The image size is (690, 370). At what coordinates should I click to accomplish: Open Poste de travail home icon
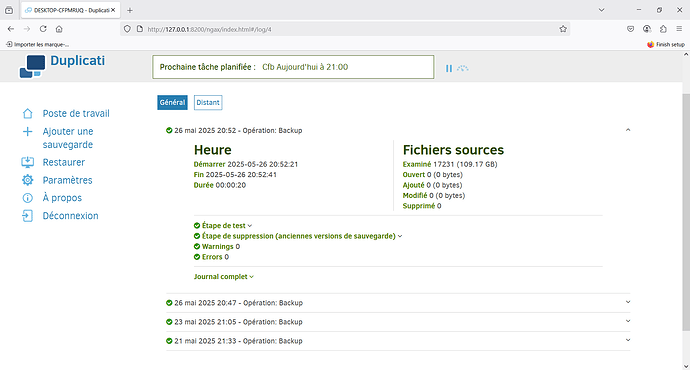pyautogui.click(x=27, y=114)
